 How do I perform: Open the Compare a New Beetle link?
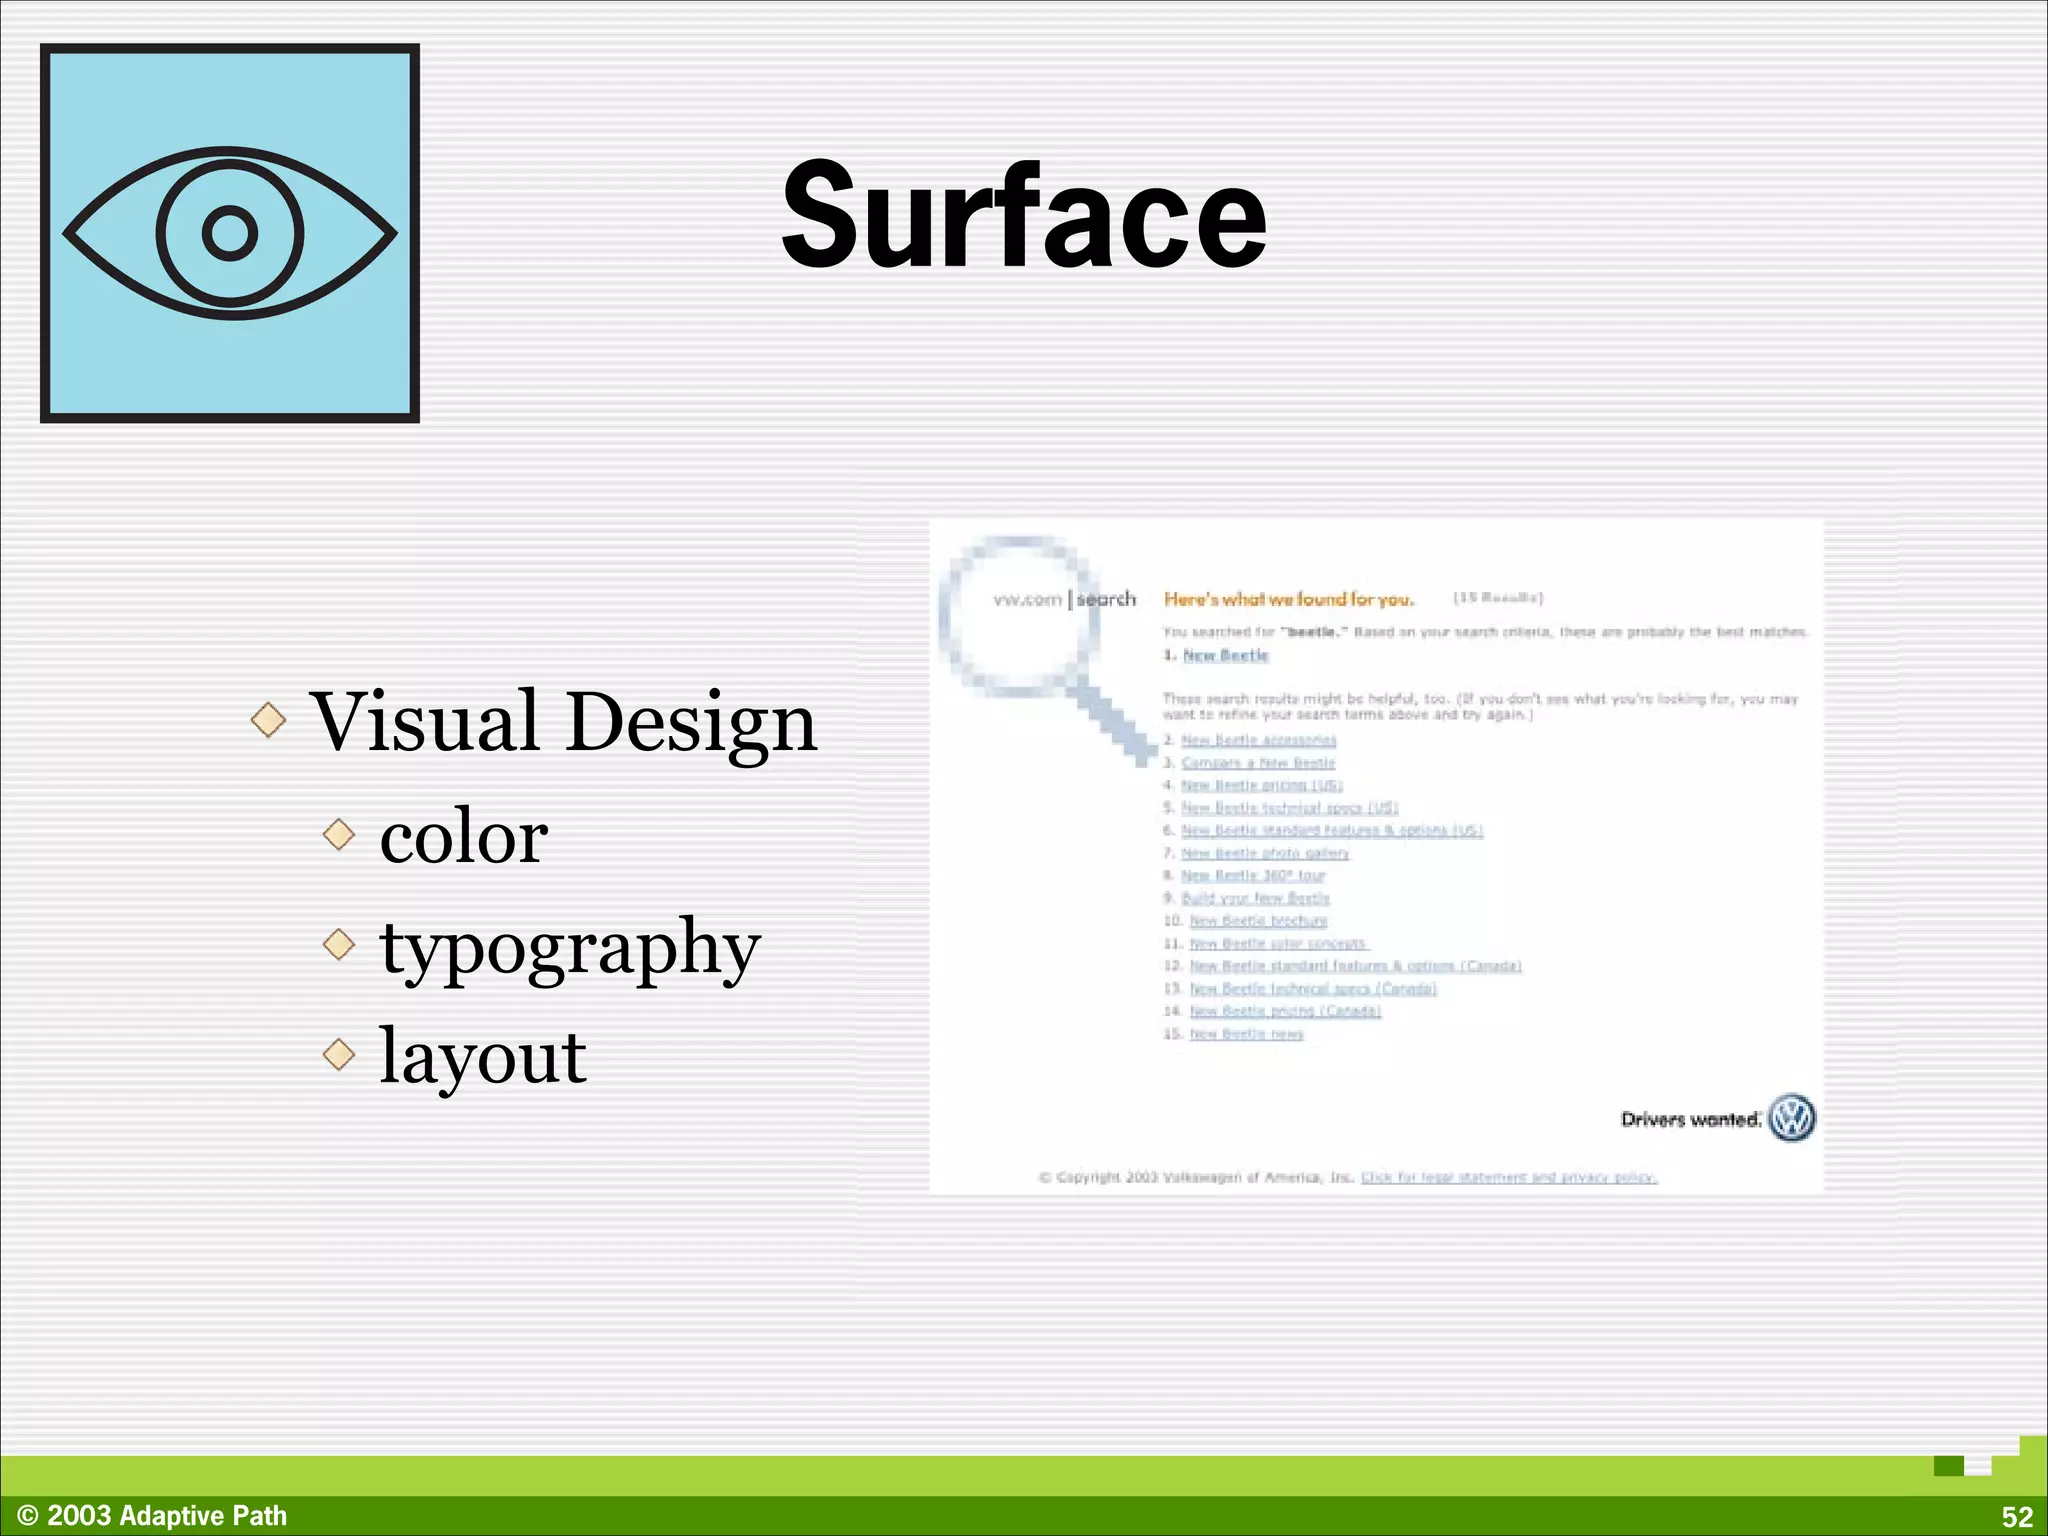(1258, 763)
